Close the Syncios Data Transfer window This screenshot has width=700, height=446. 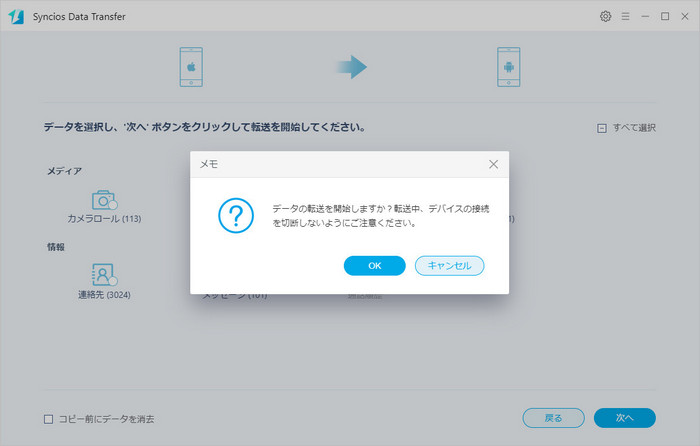click(x=685, y=17)
